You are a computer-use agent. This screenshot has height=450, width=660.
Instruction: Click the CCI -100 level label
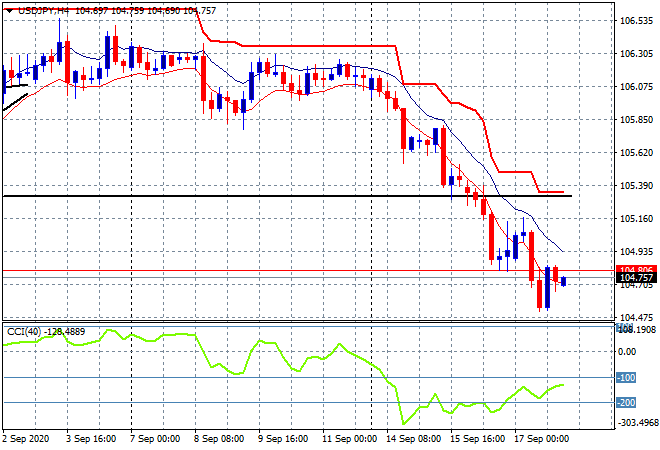point(626,378)
